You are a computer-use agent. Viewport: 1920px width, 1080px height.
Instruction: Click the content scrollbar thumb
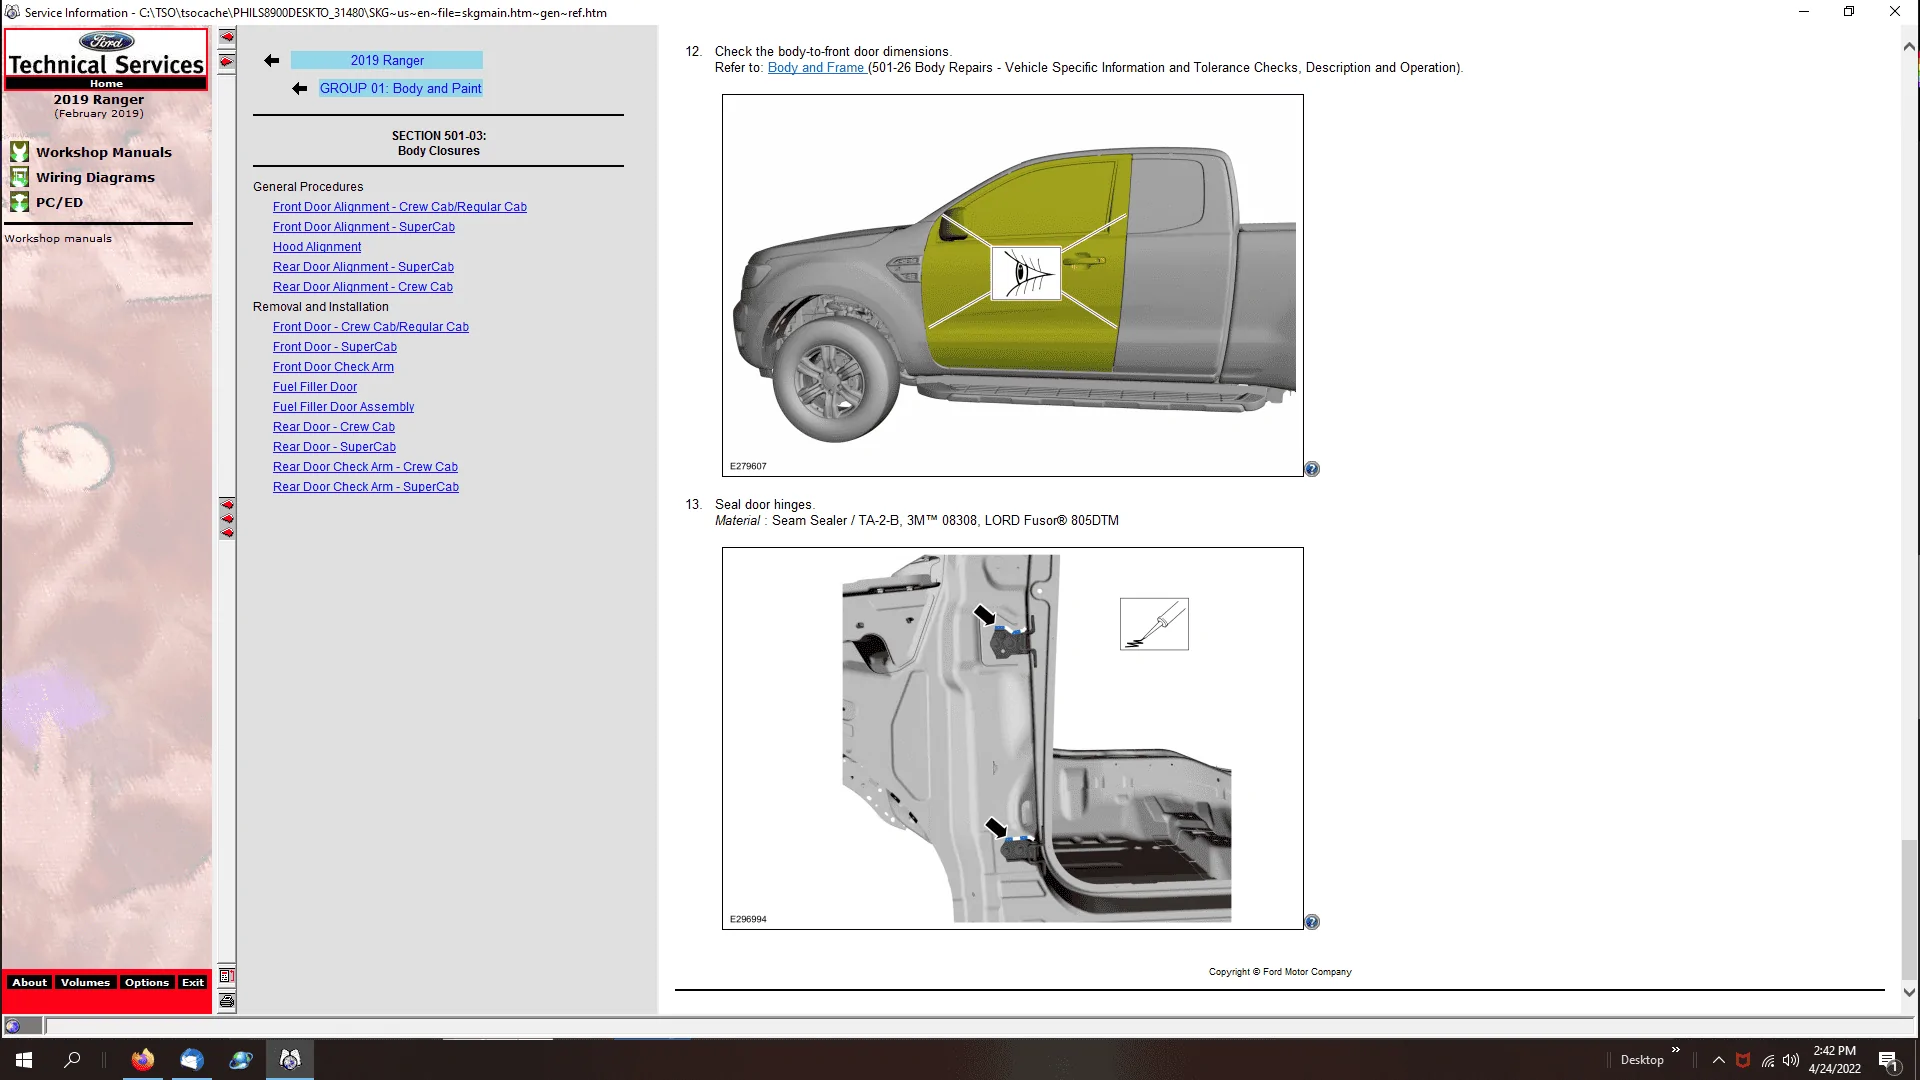pos(1909,911)
